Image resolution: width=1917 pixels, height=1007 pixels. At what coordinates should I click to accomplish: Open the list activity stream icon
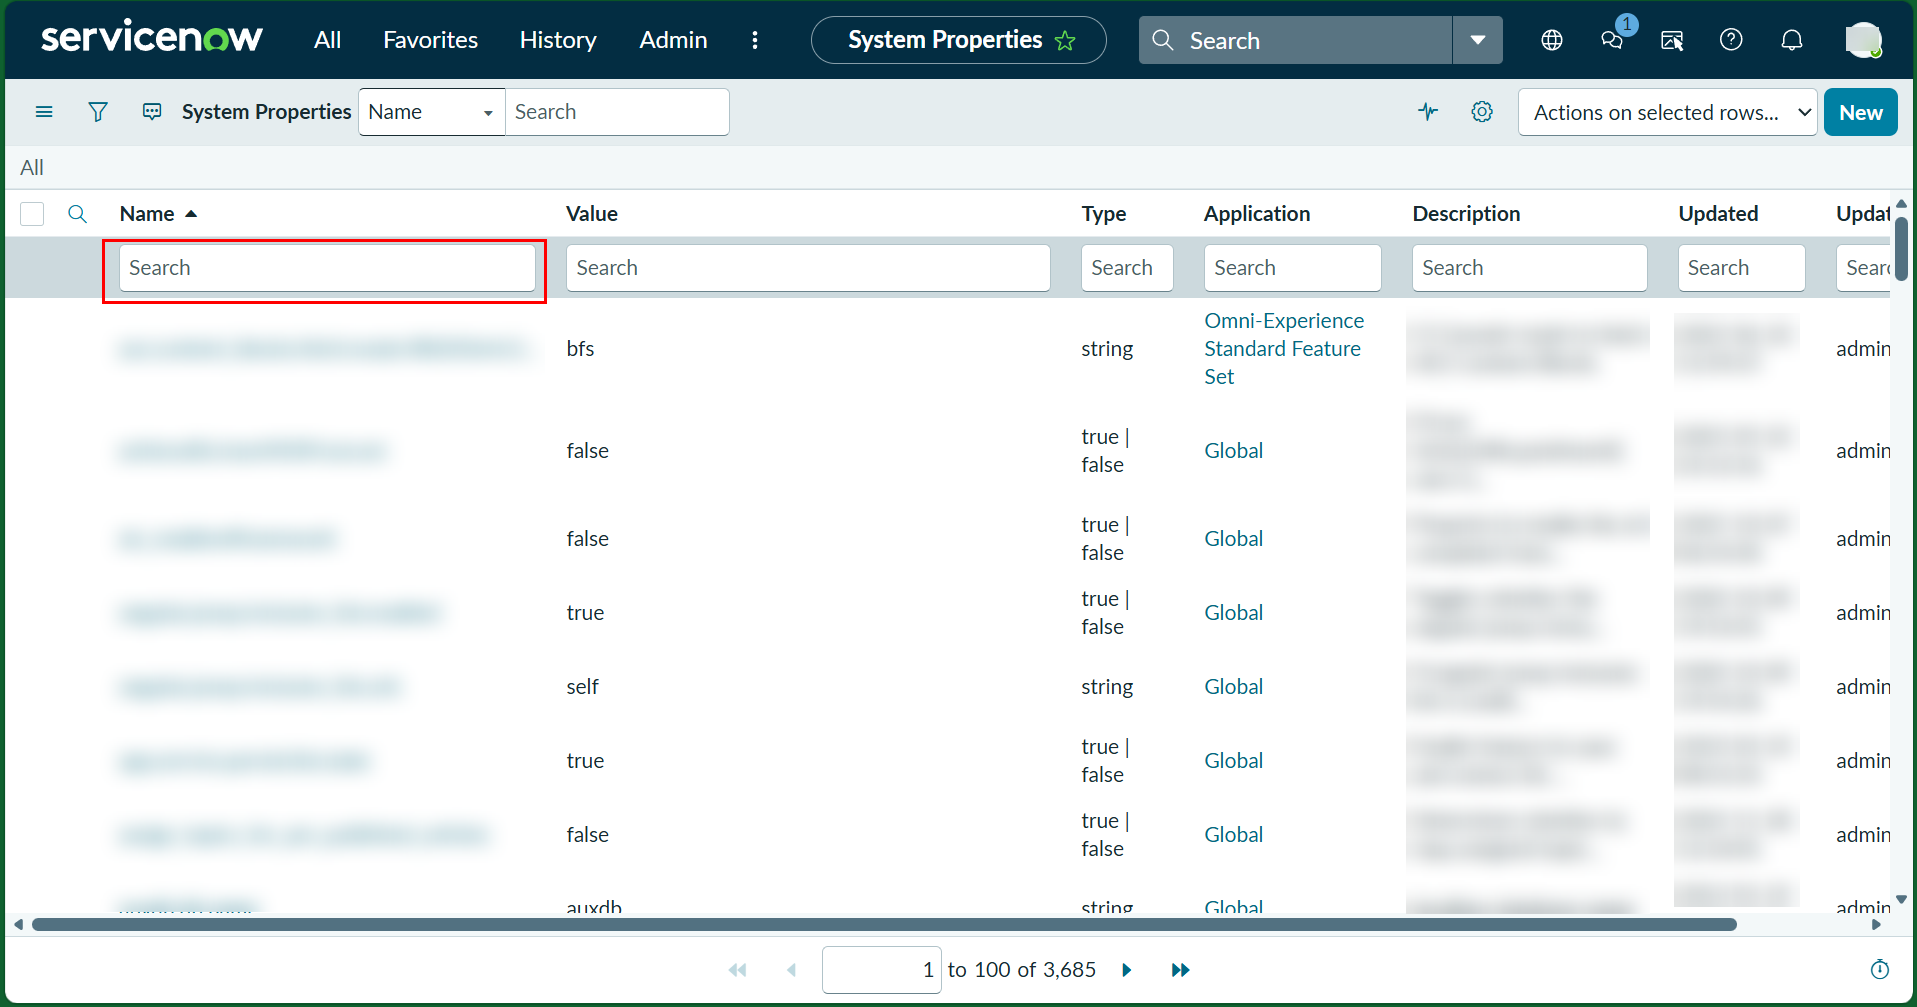pyautogui.click(x=152, y=112)
